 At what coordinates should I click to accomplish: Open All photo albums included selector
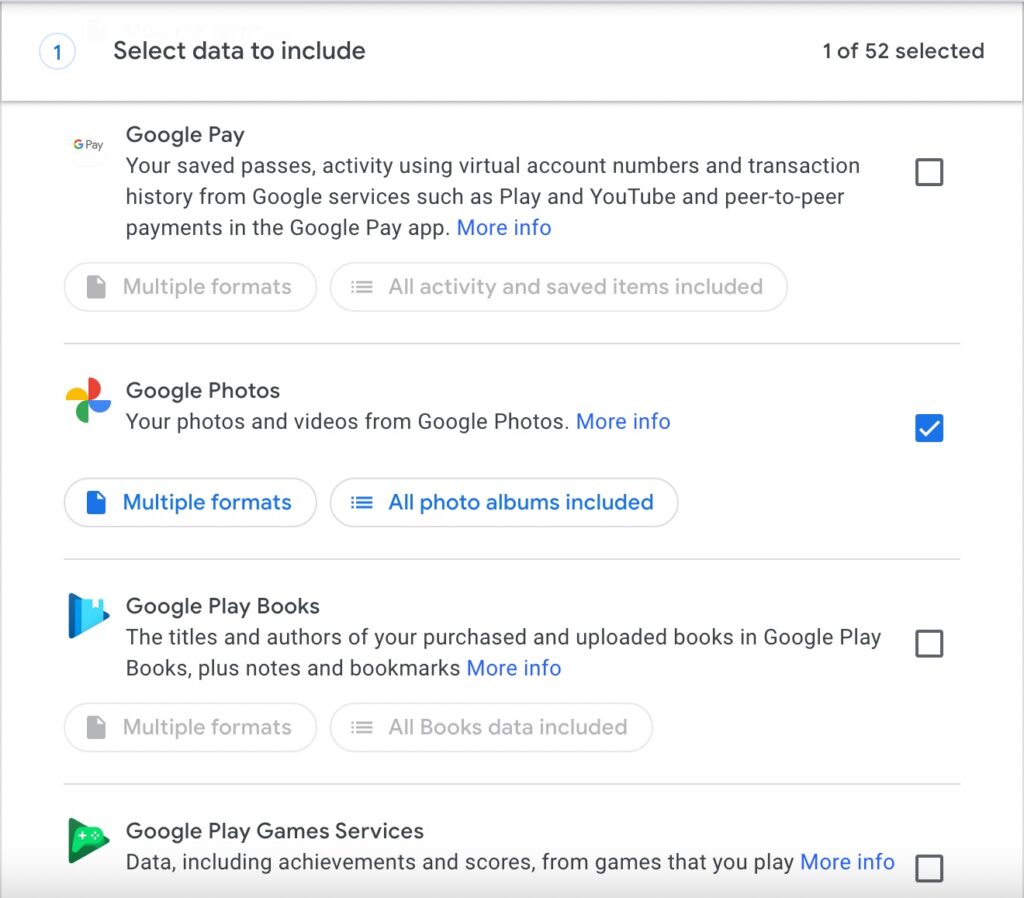pos(504,502)
